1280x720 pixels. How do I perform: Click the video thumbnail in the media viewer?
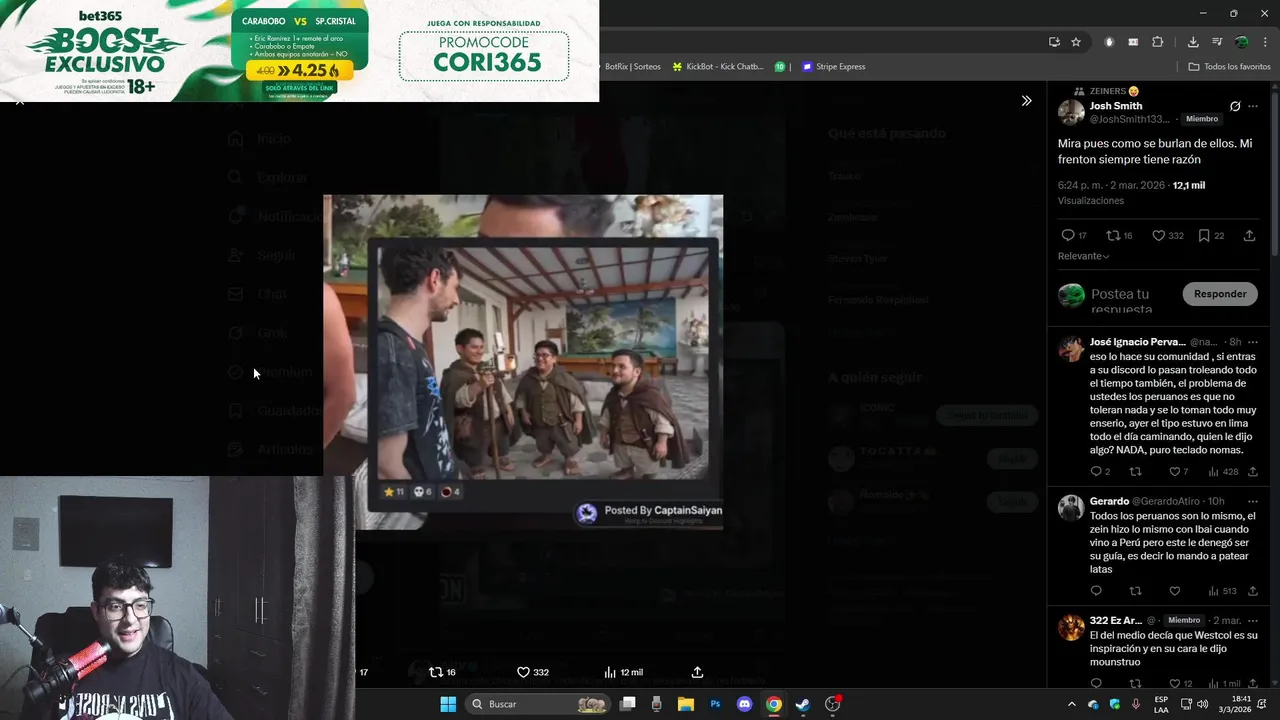523,362
